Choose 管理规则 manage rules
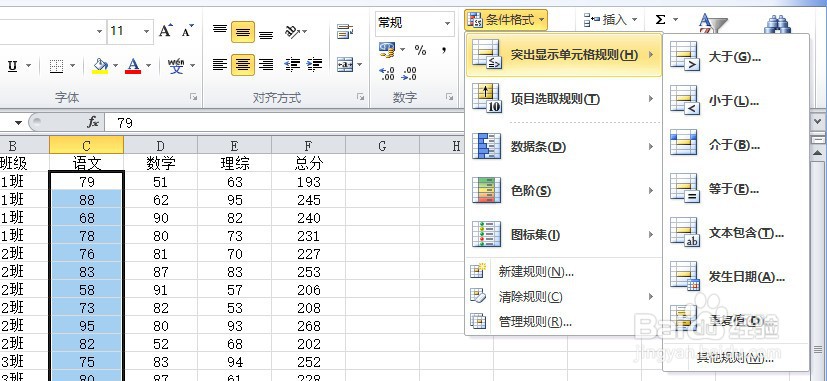 (x=564, y=321)
